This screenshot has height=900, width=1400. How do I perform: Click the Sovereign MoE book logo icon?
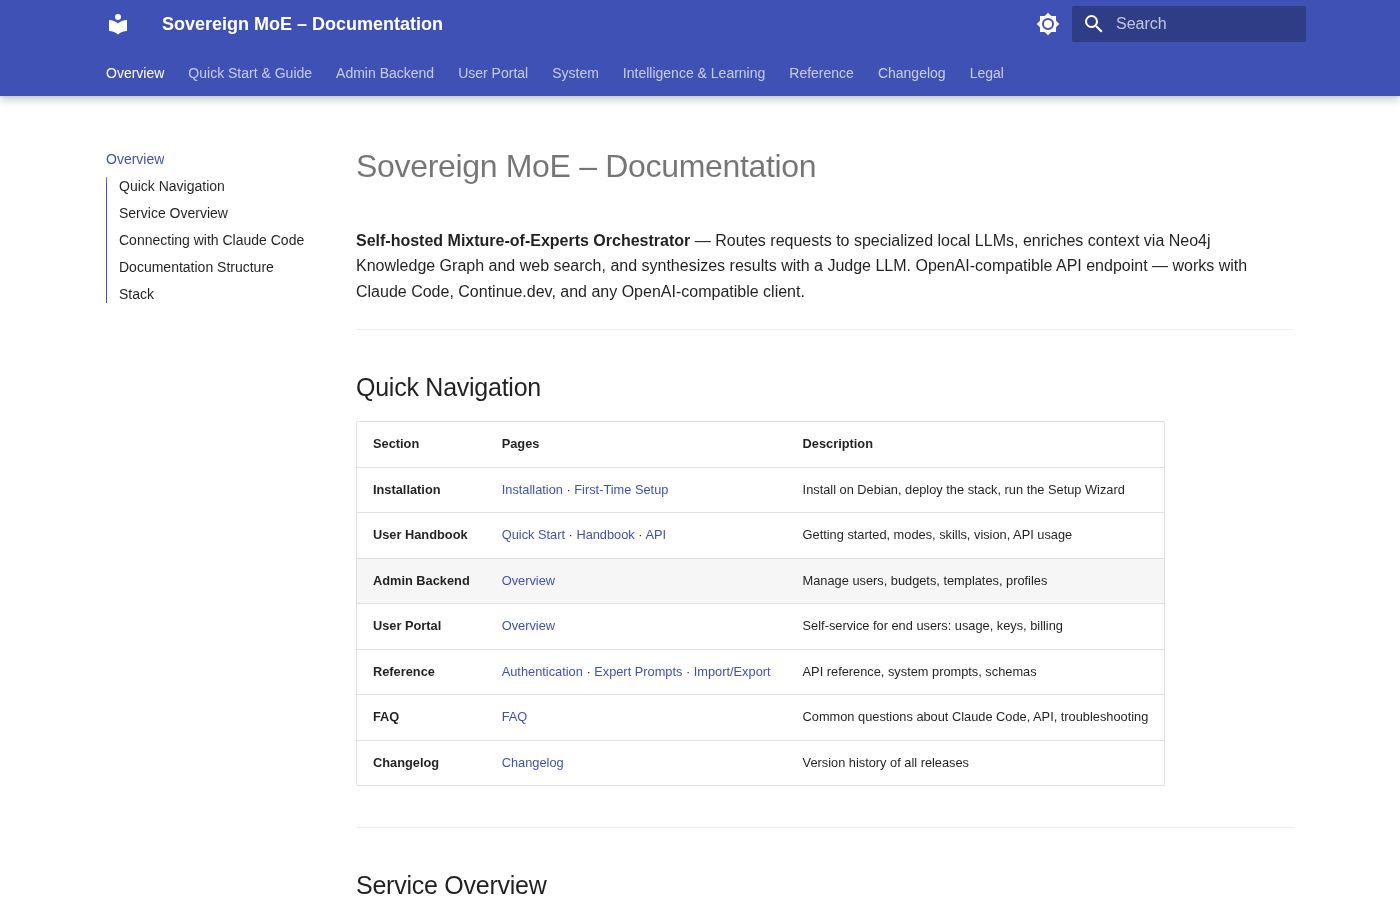click(x=118, y=24)
